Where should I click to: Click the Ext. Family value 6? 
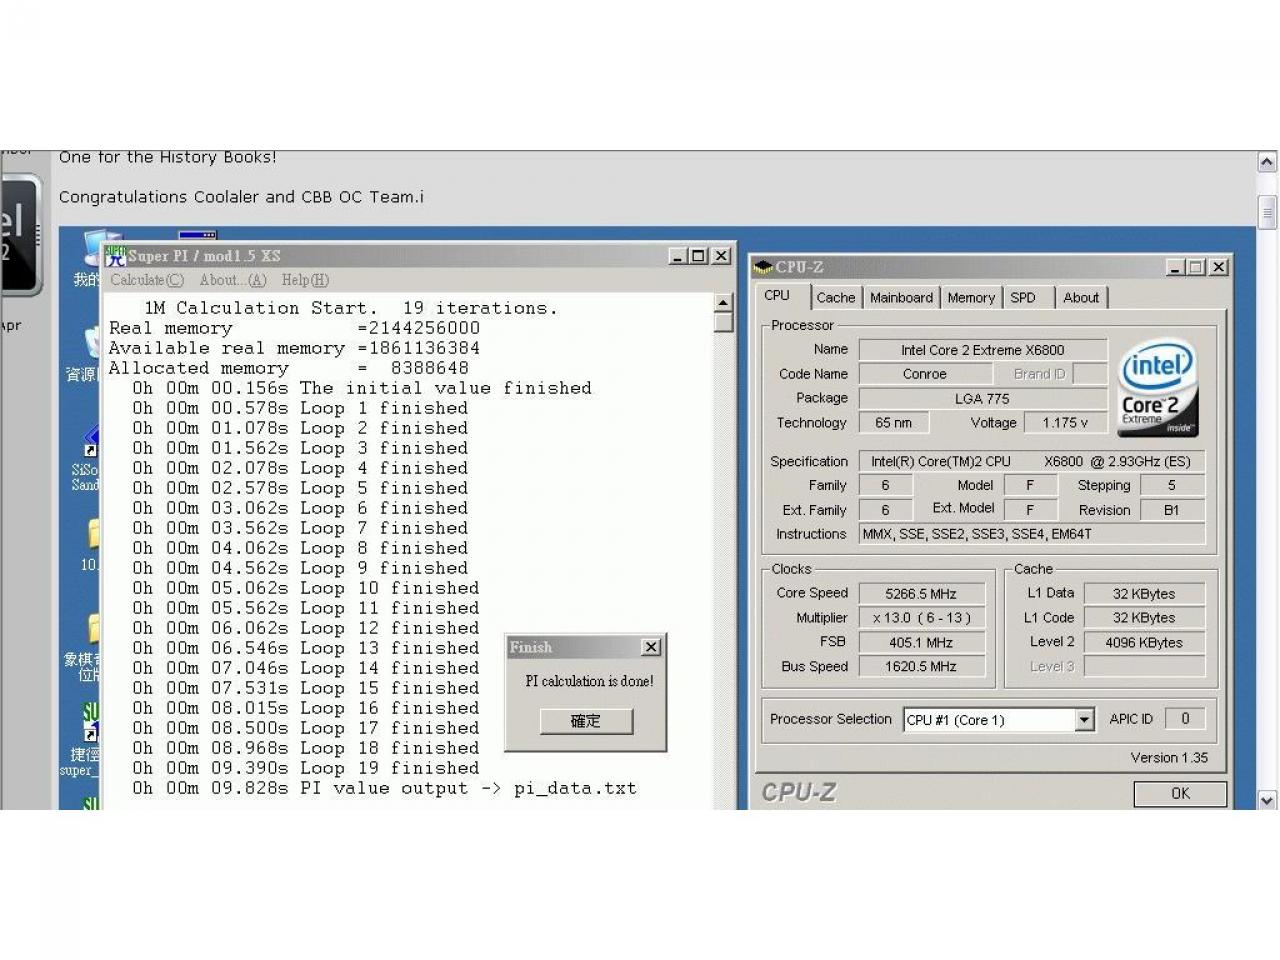(x=885, y=510)
